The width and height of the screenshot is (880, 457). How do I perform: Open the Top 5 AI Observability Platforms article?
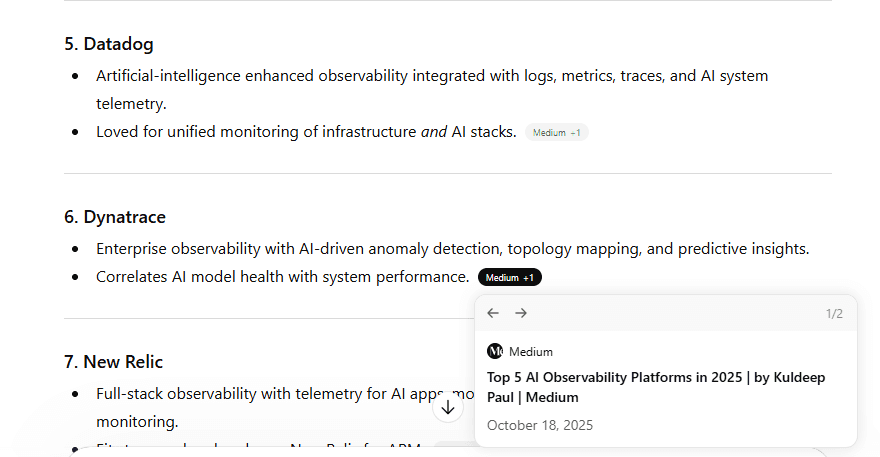pyautogui.click(x=656, y=387)
